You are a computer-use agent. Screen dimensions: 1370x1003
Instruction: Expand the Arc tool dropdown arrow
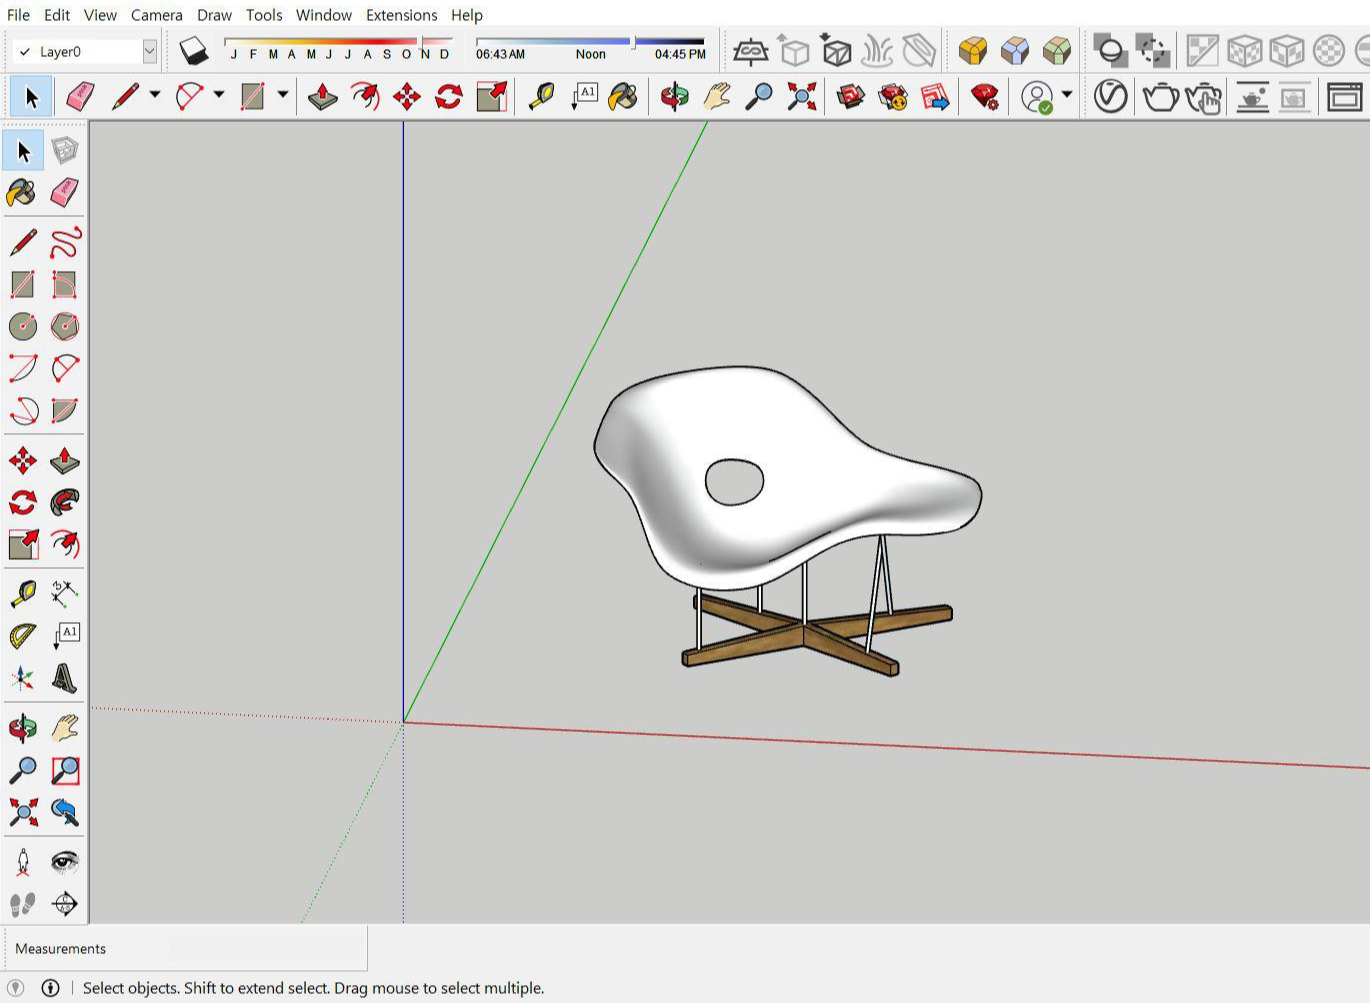[219, 96]
